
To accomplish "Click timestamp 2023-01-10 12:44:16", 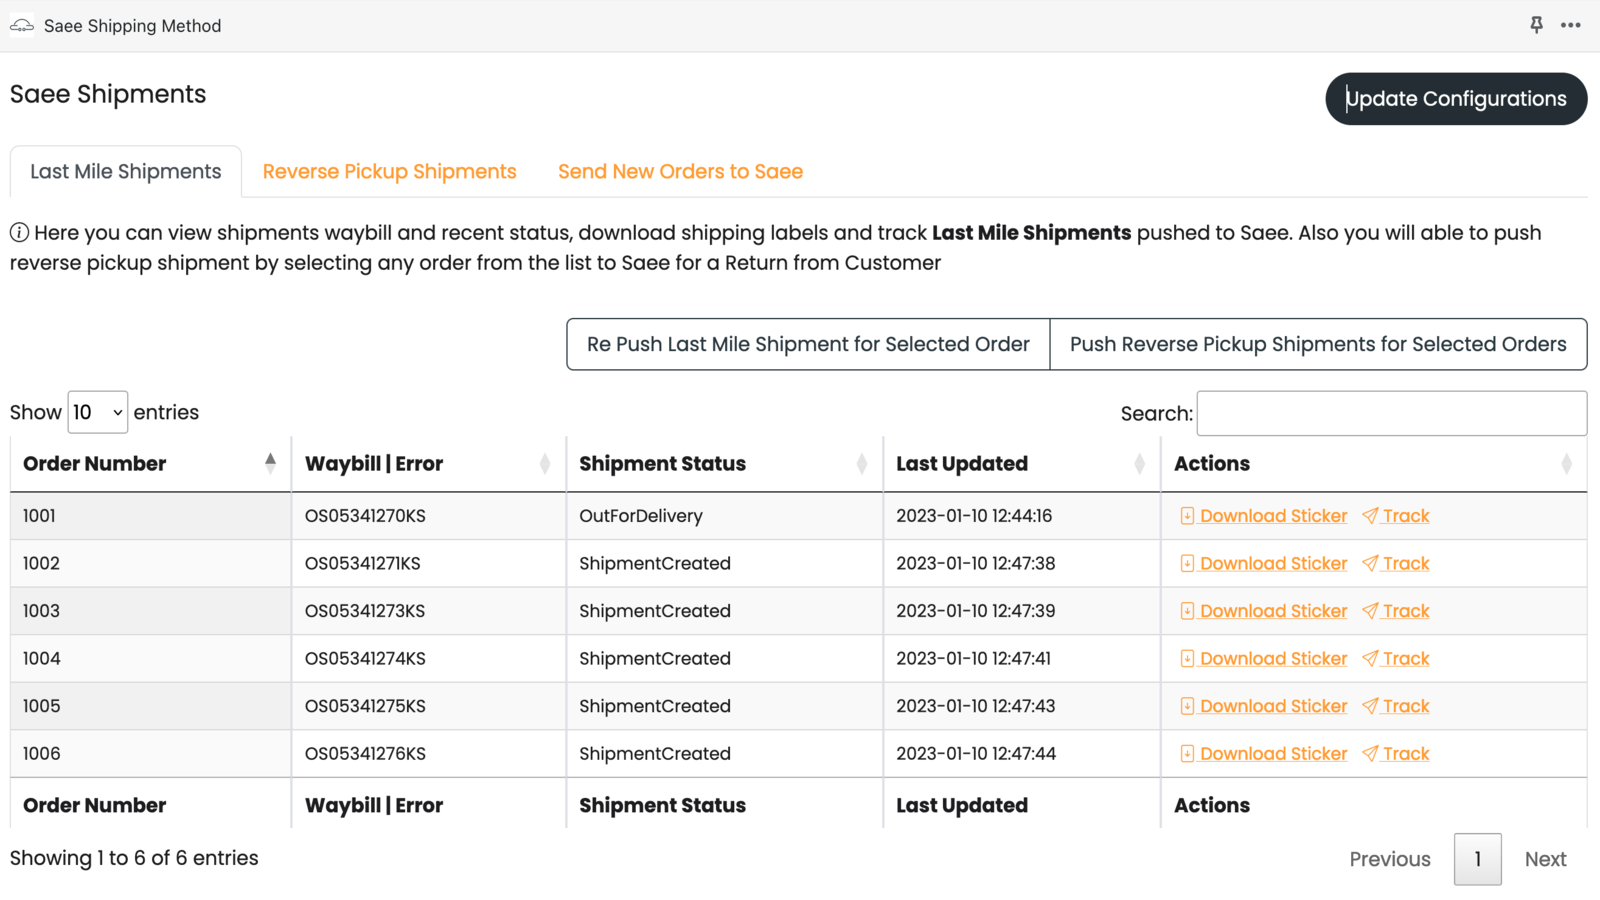I will tap(974, 516).
